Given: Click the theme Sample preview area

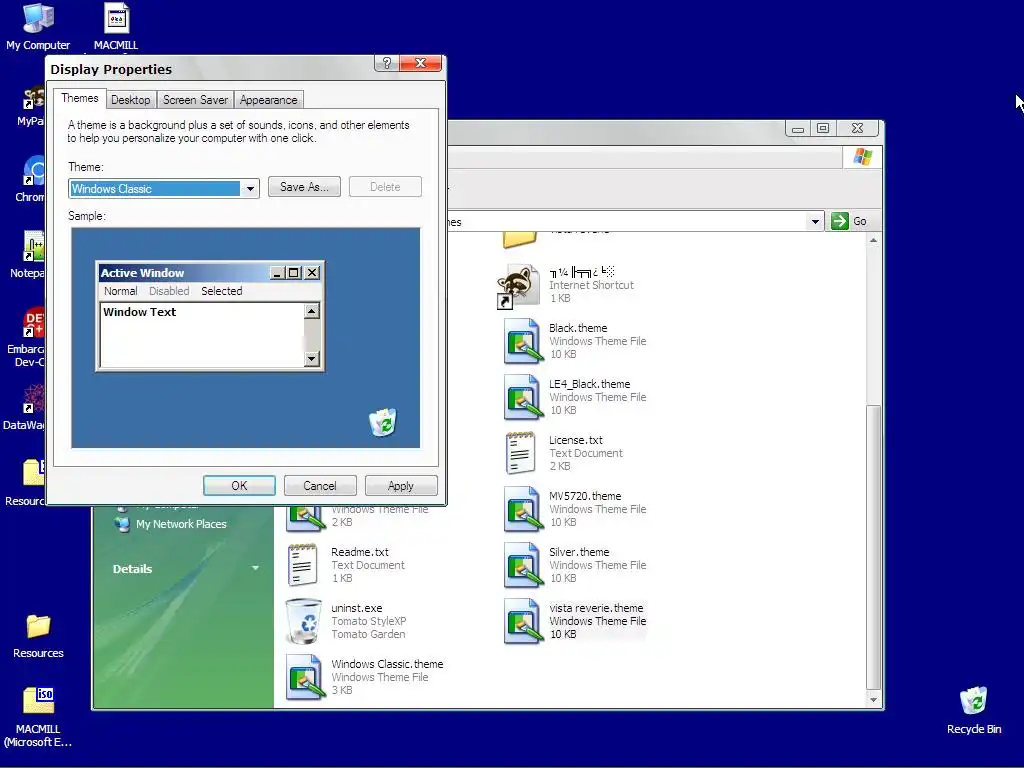Looking at the screenshot, I should [x=246, y=338].
